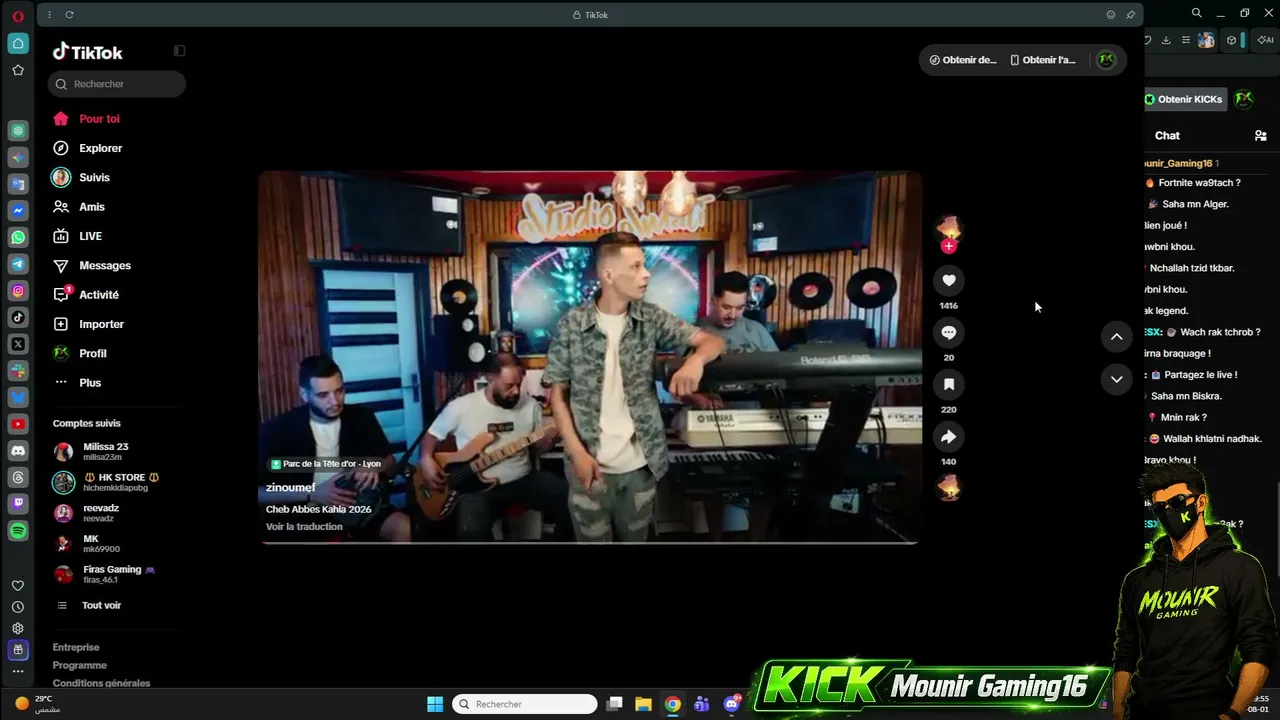Open the Suivis following feed
The width and height of the screenshot is (1280, 720).
point(81,177)
